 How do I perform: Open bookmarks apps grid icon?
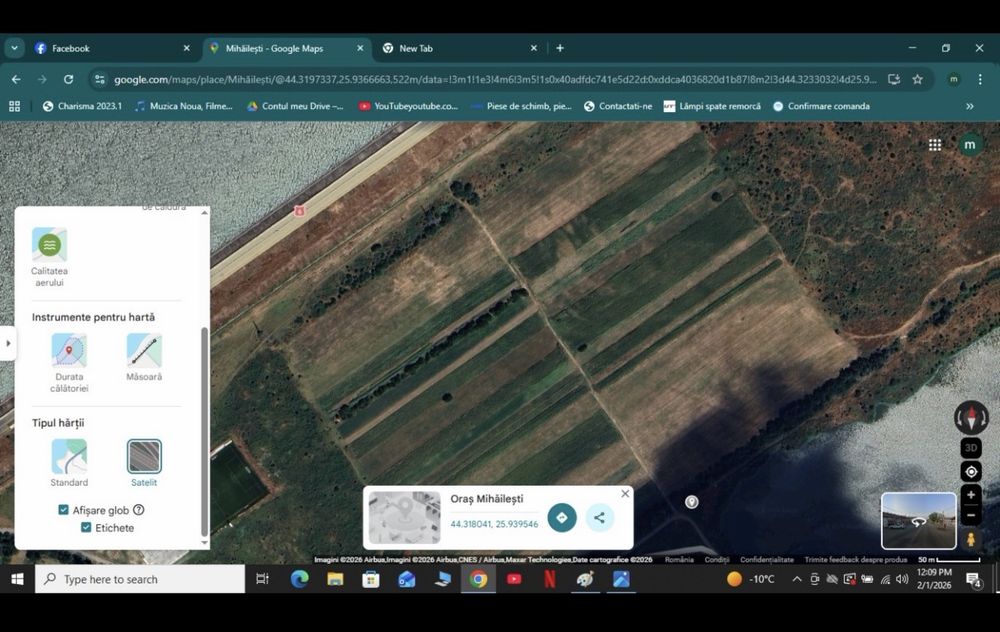click(x=14, y=107)
